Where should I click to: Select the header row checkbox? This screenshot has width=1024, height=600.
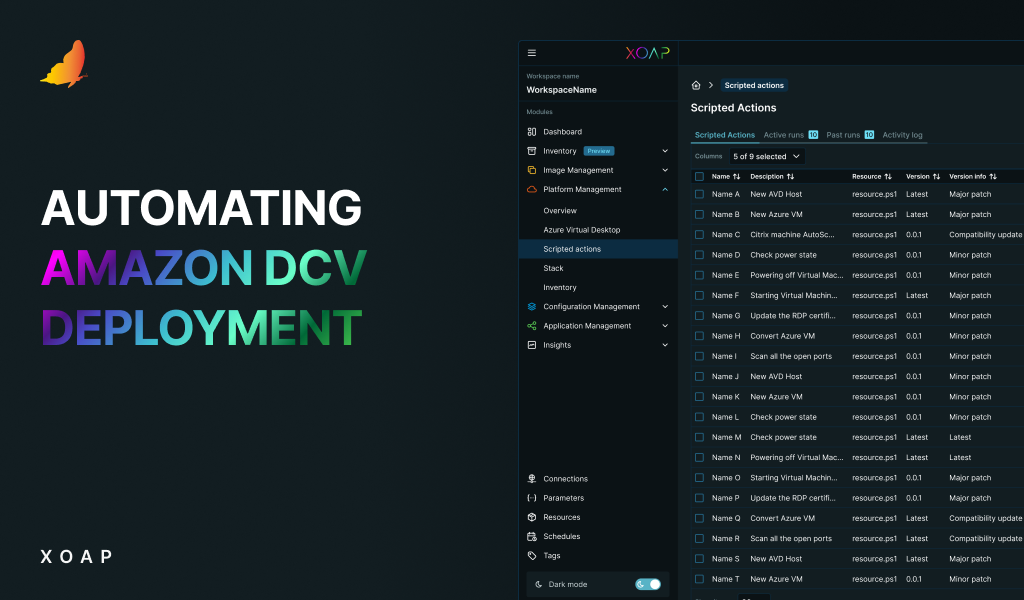[698, 176]
